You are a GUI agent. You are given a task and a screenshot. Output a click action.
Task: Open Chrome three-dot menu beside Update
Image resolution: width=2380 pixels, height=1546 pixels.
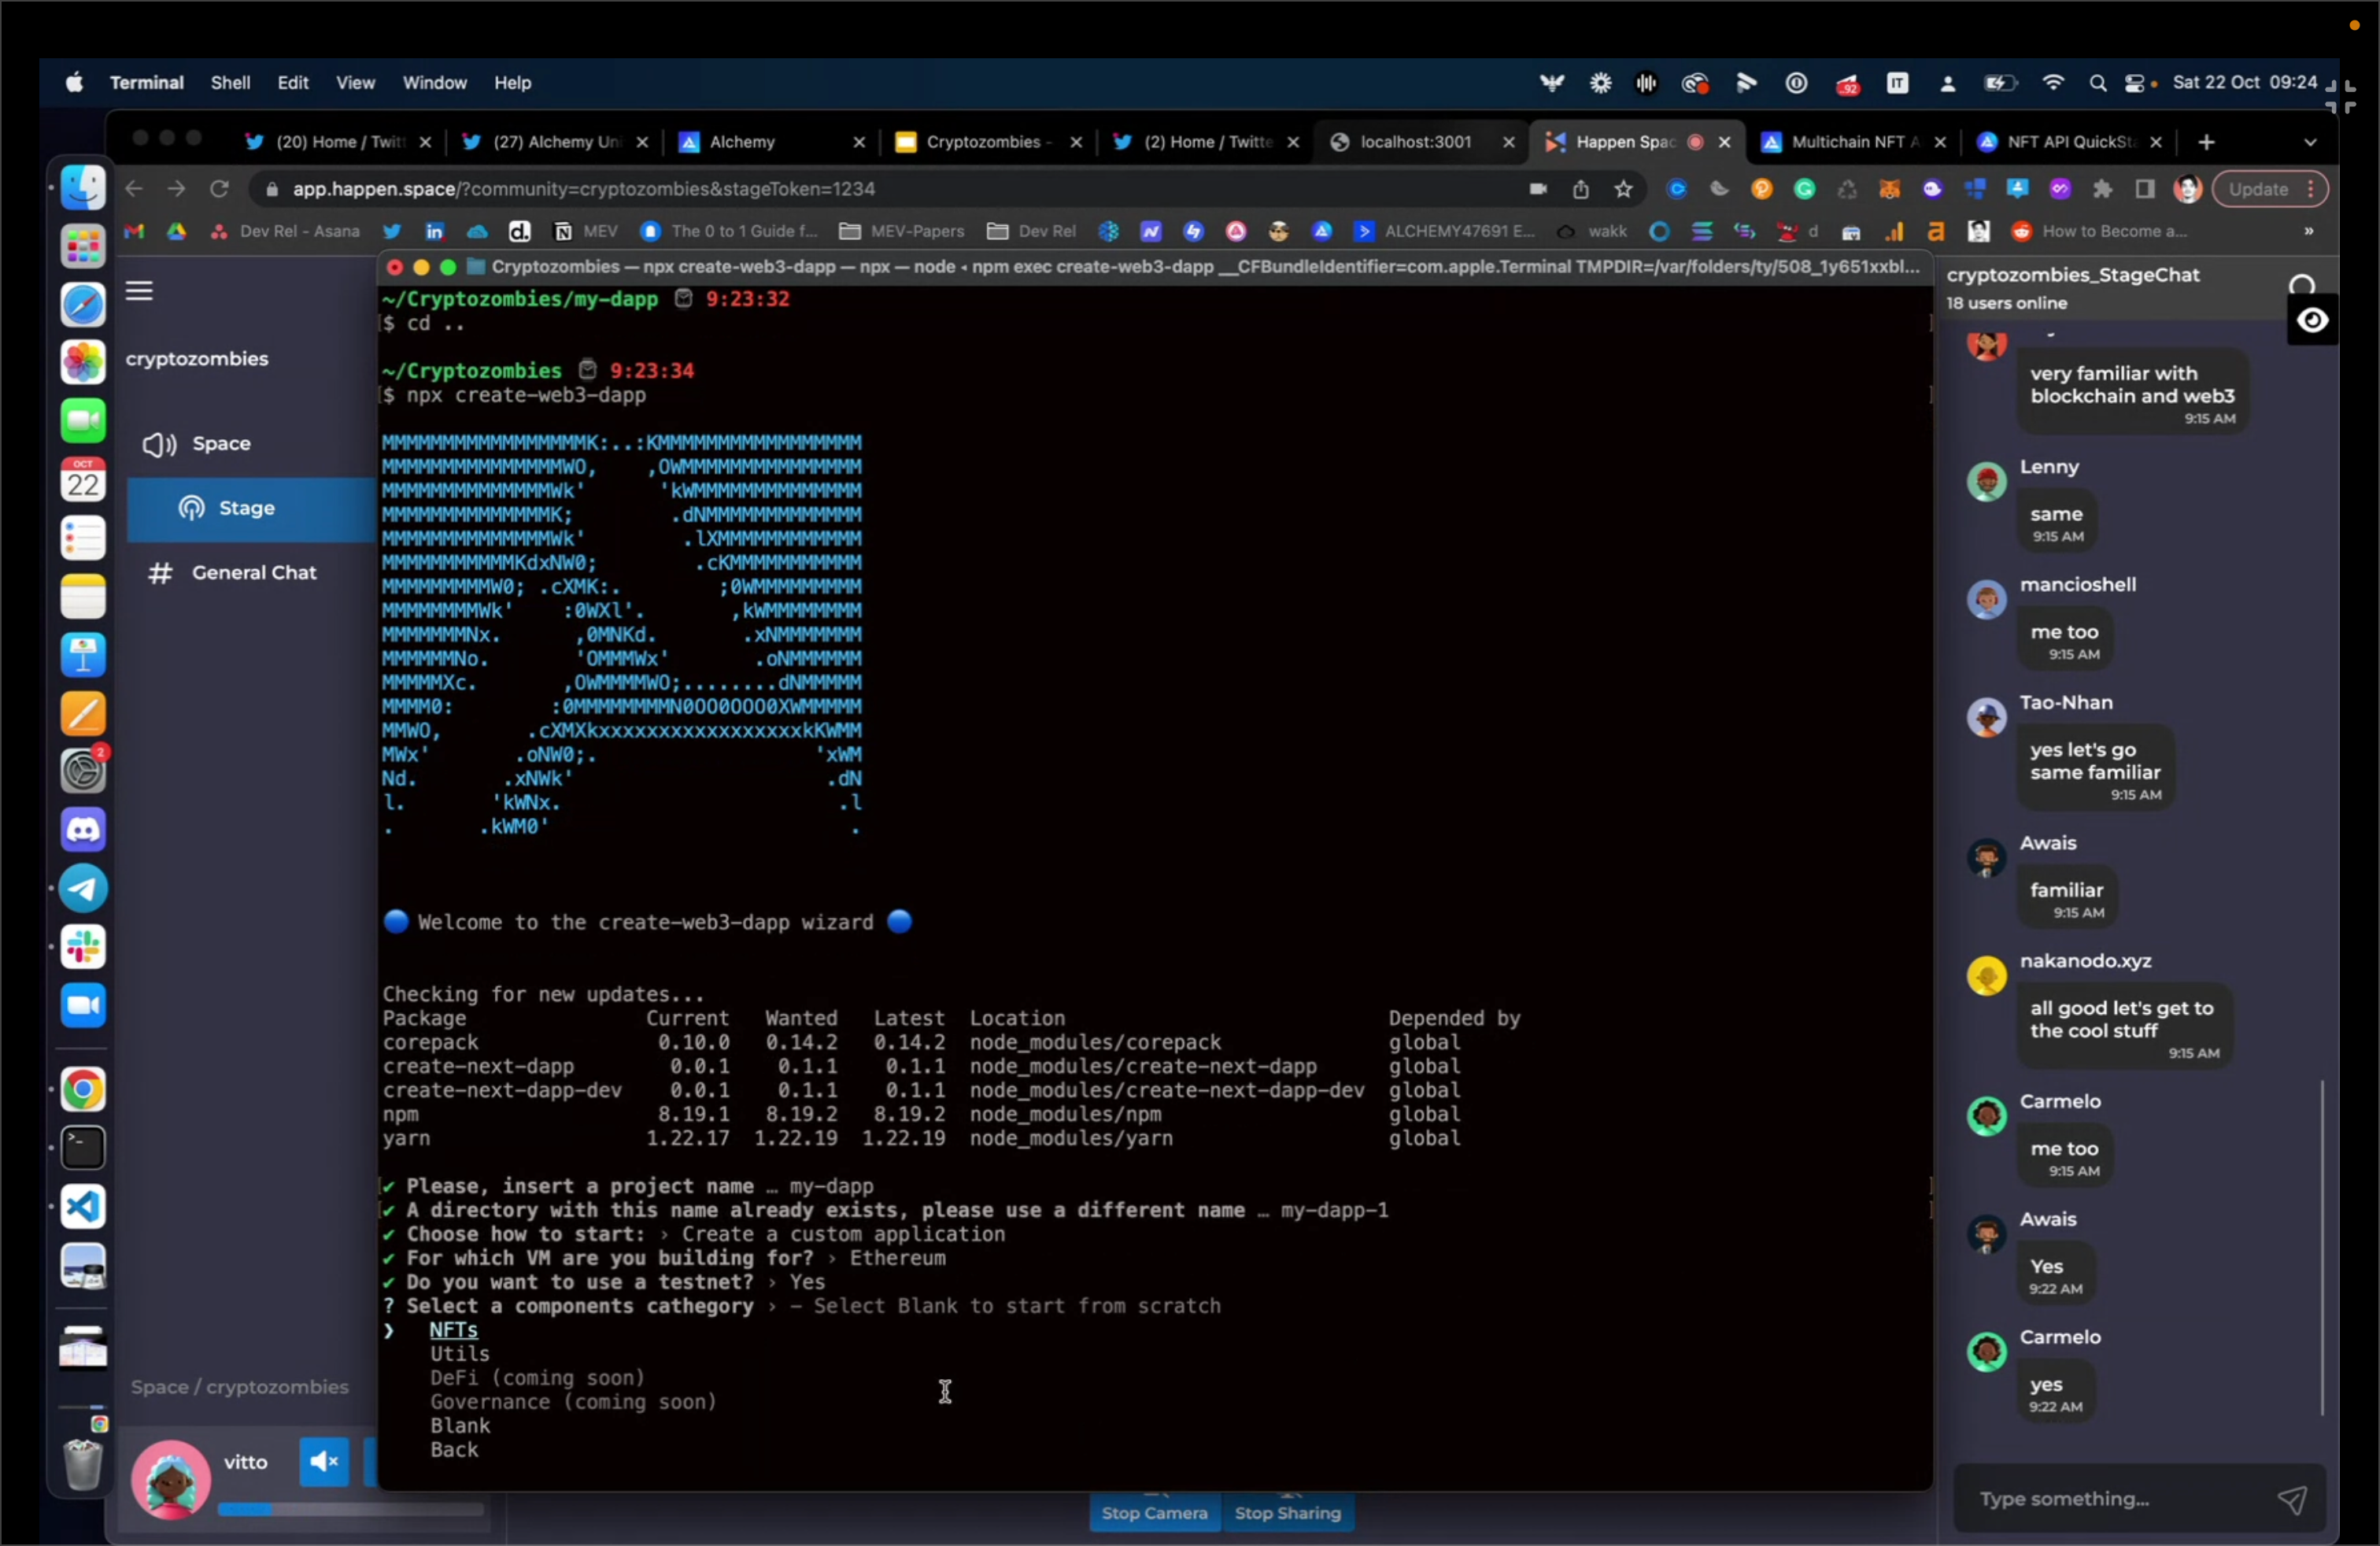coord(2311,189)
